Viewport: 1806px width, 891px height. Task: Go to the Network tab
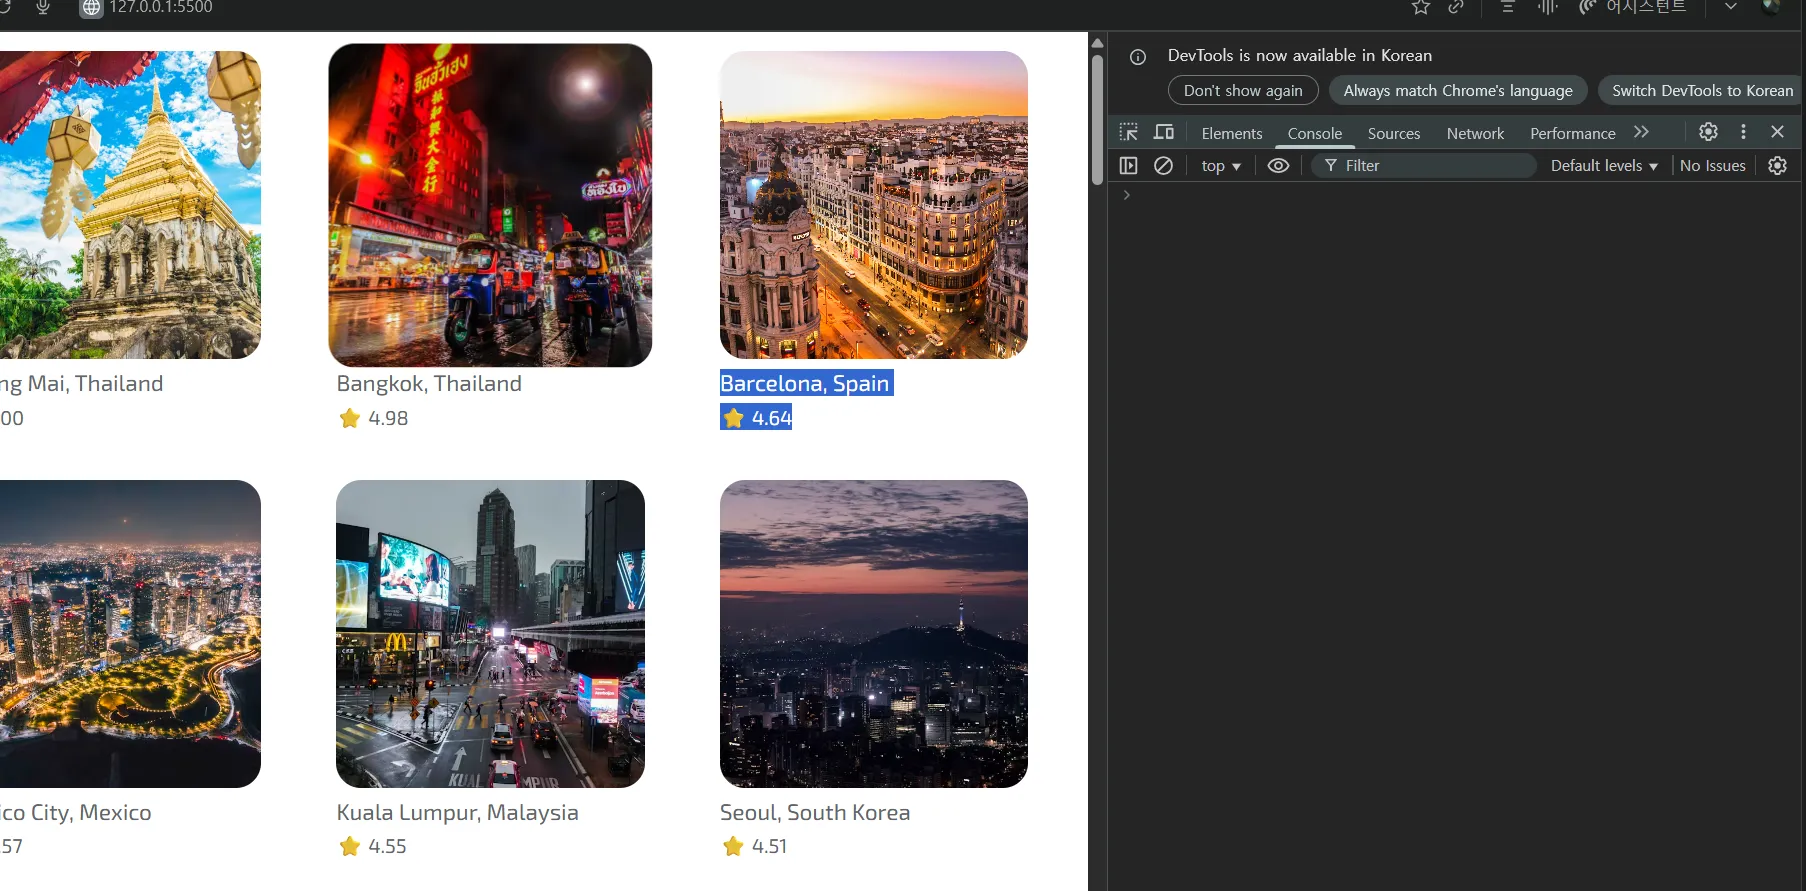(1475, 133)
